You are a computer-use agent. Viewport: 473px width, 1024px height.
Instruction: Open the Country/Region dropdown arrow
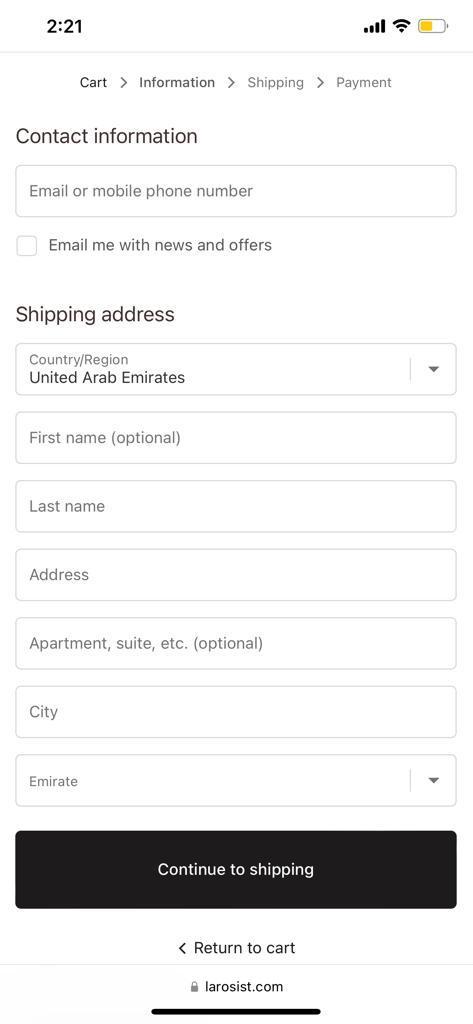click(x=433, y=369)
